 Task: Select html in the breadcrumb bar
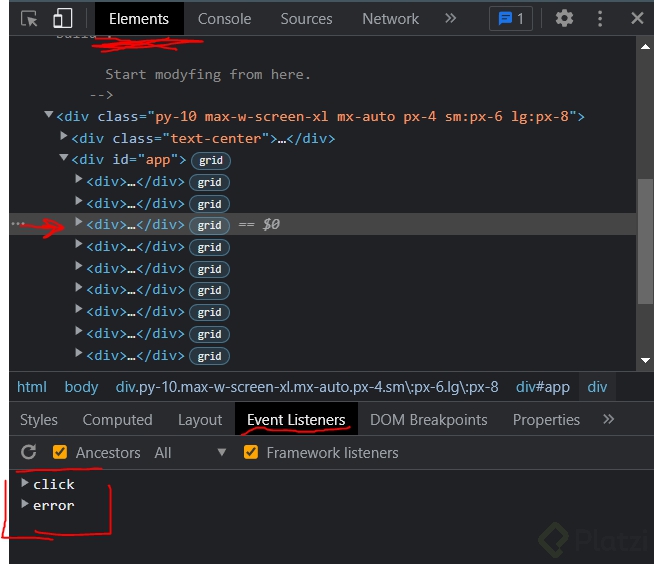coord(32,387)
